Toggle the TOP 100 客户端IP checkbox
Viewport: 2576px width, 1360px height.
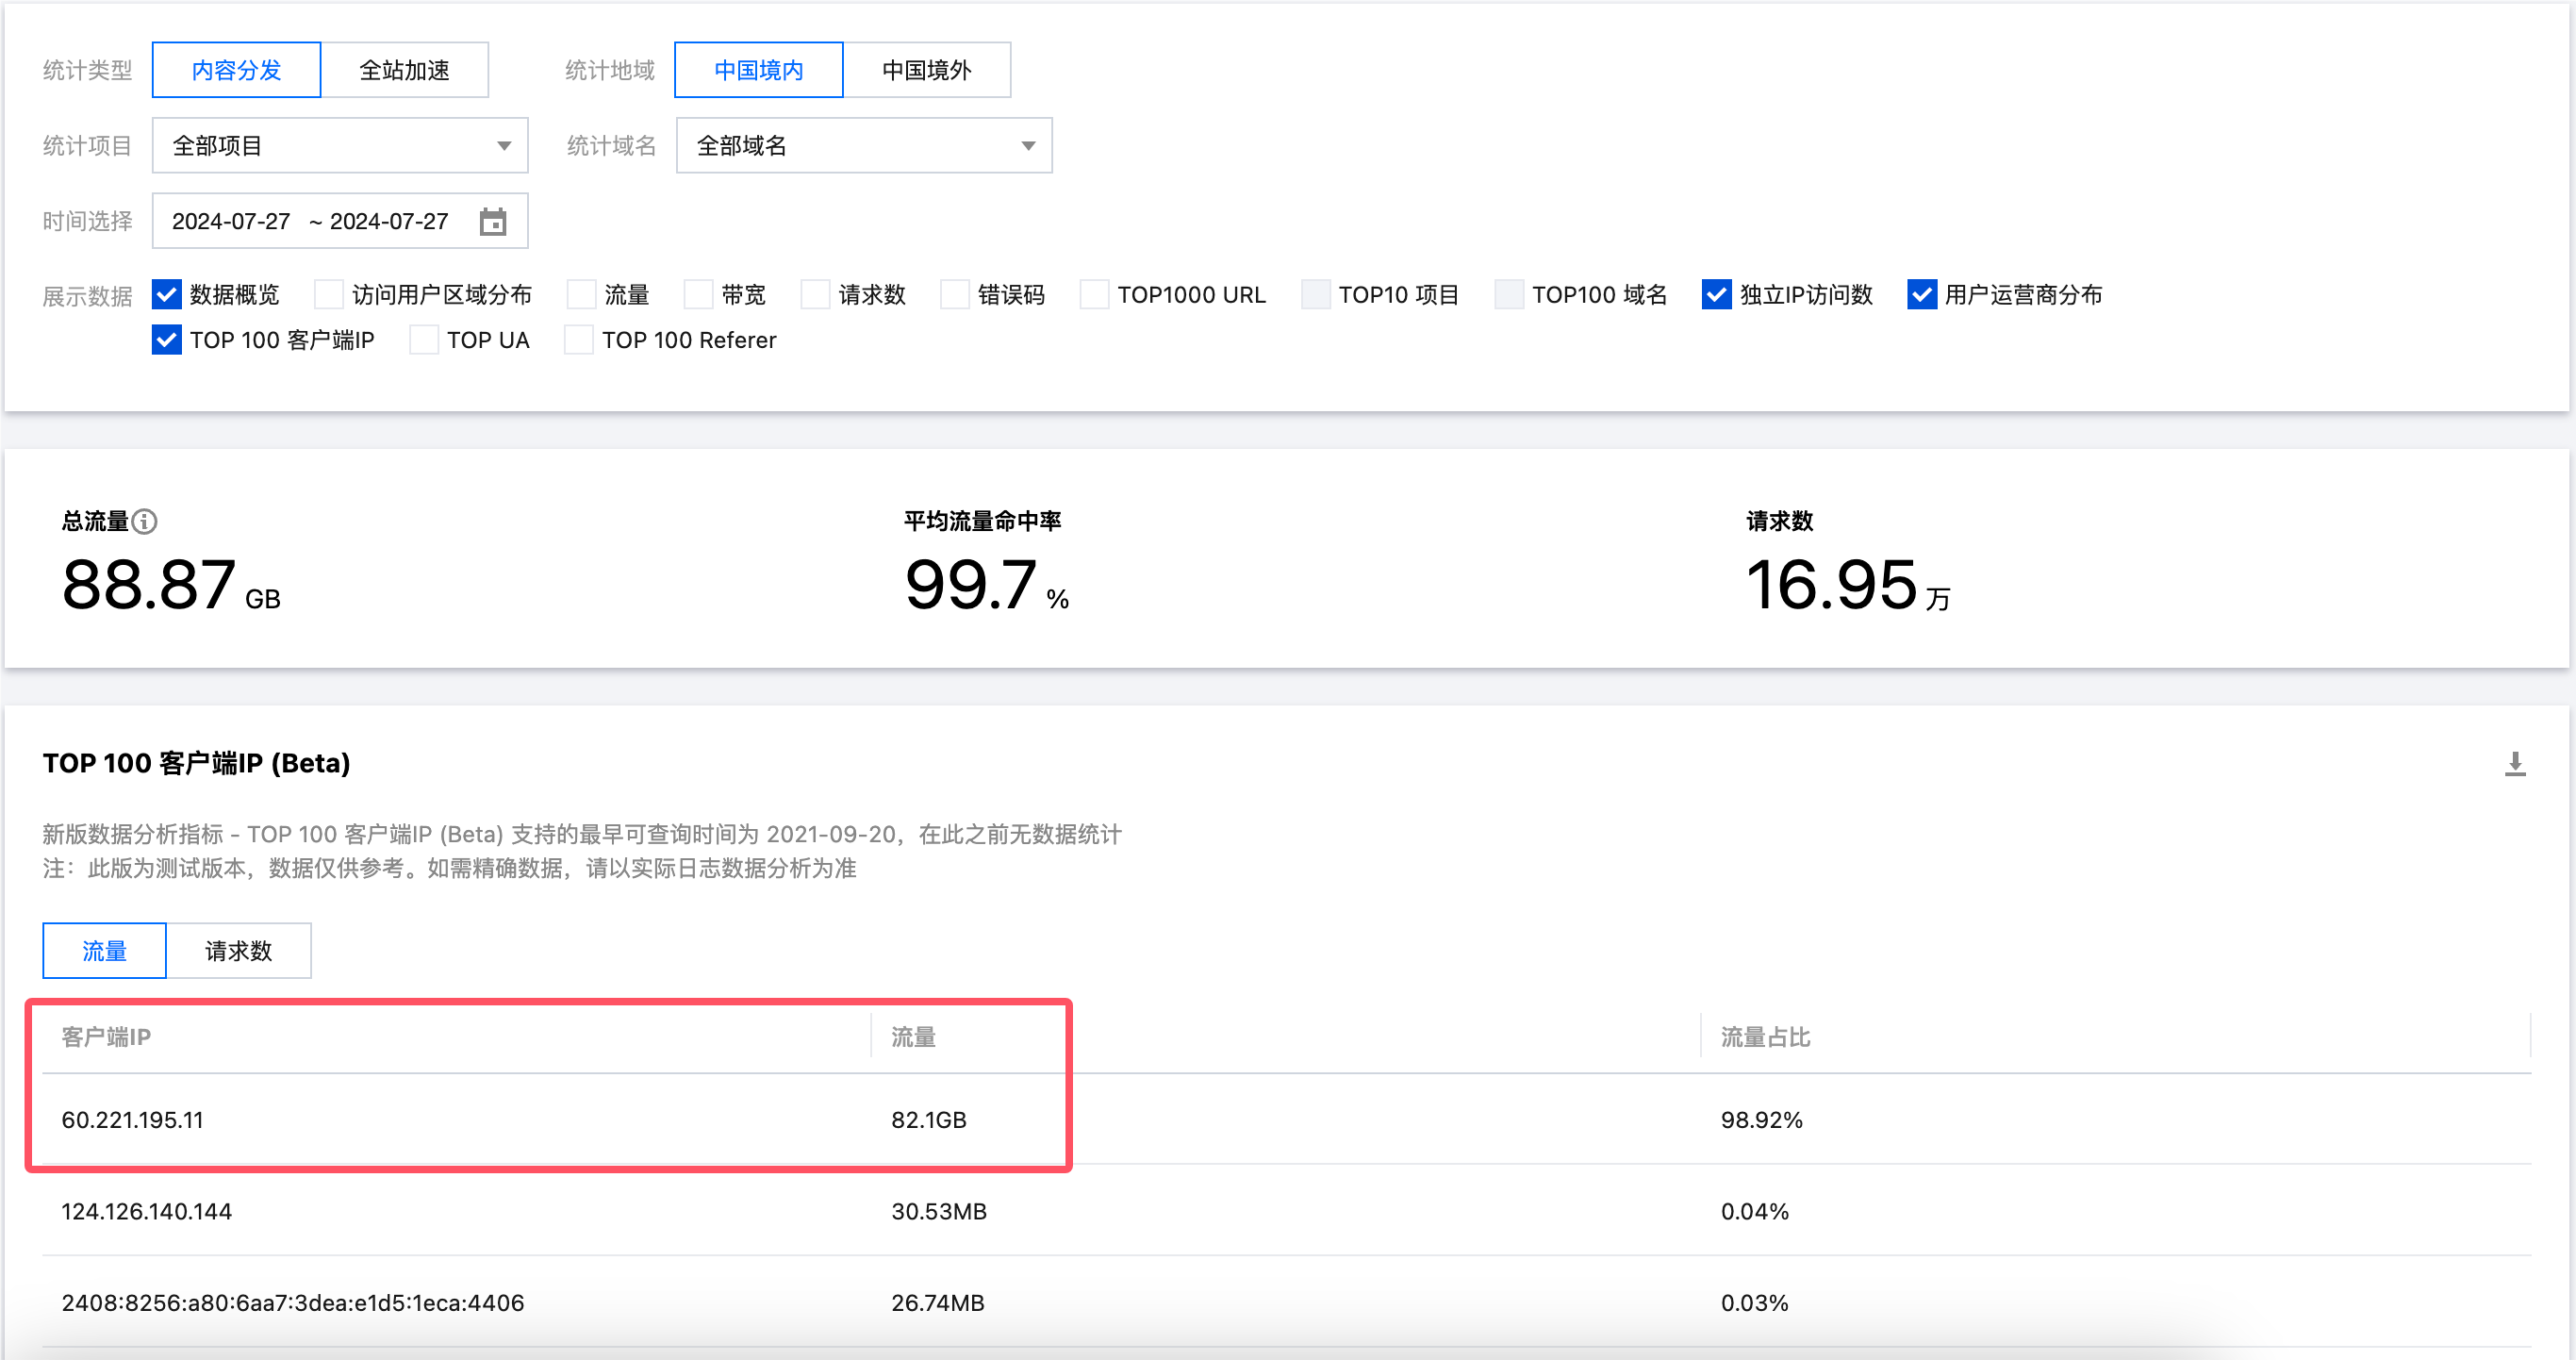click(167, 340)
